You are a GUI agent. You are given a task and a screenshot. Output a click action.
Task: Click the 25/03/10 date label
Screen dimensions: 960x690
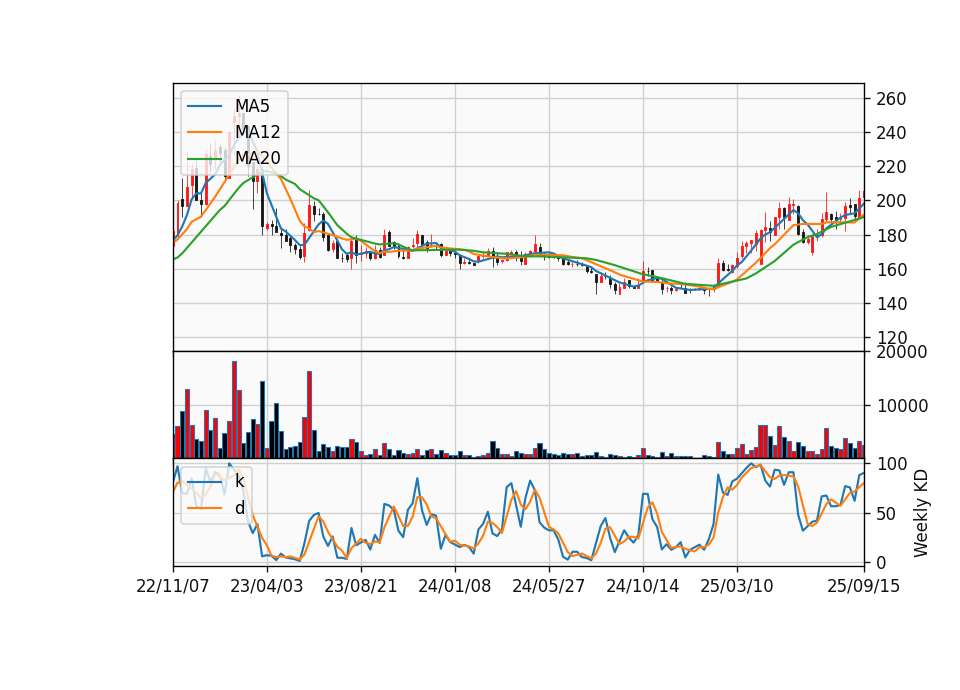click(x=737, y=586)
